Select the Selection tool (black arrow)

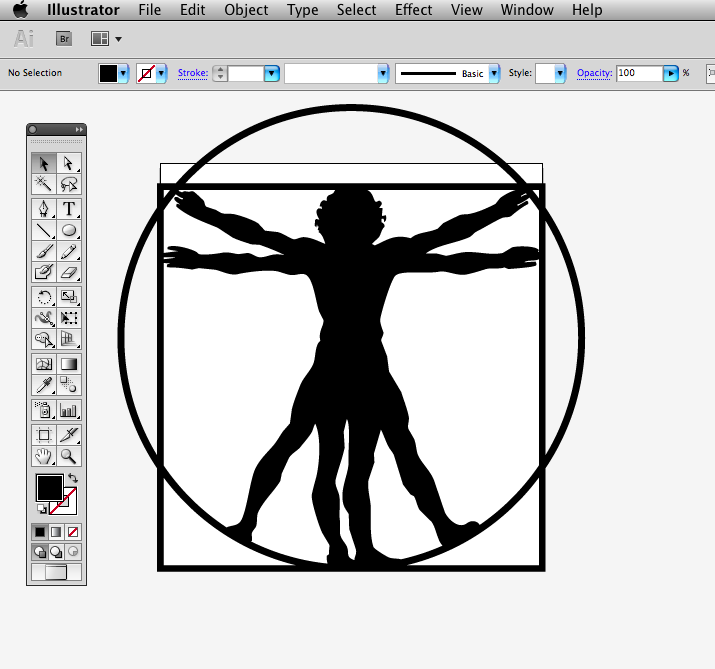[x=44, y=163]
